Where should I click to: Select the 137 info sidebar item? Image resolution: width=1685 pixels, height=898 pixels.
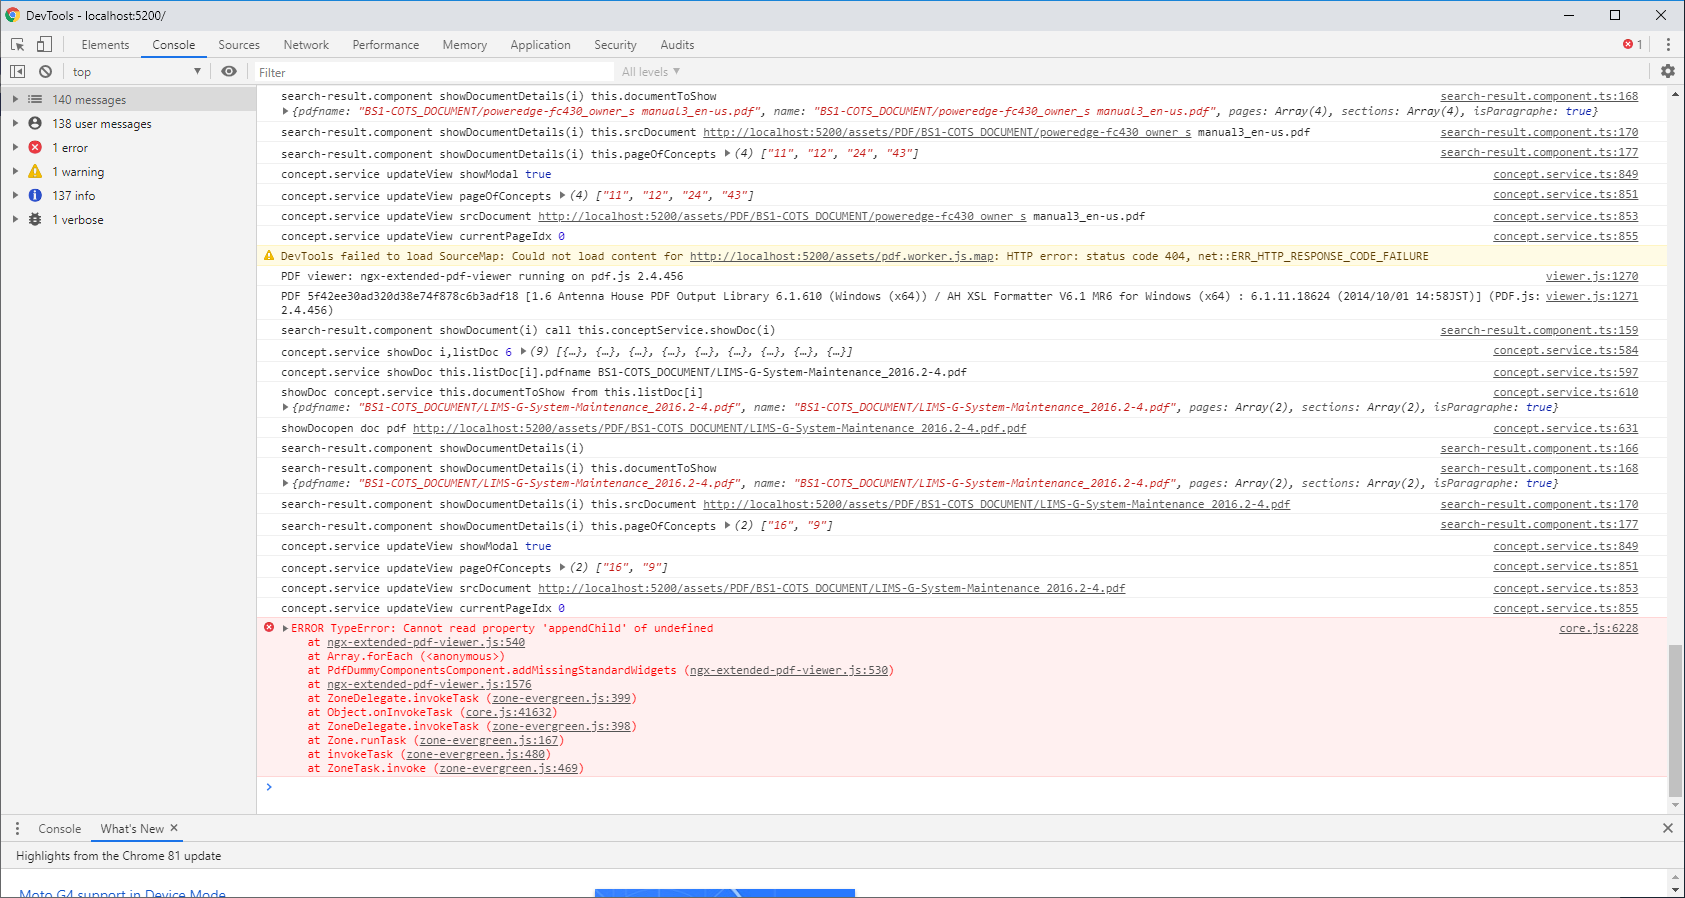128,196
